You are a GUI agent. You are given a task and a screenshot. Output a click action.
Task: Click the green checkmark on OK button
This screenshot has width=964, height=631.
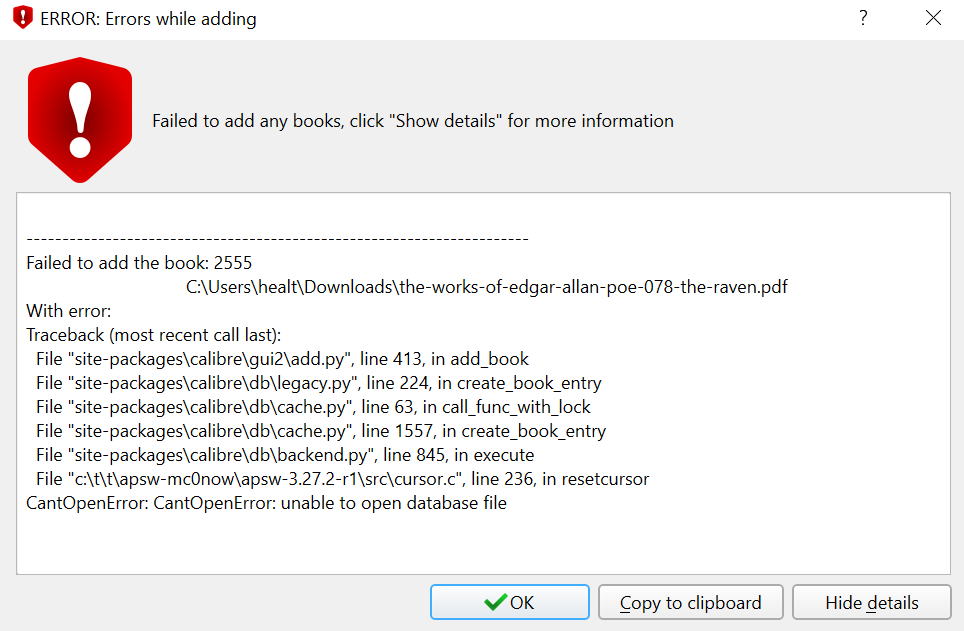[494, 603]
